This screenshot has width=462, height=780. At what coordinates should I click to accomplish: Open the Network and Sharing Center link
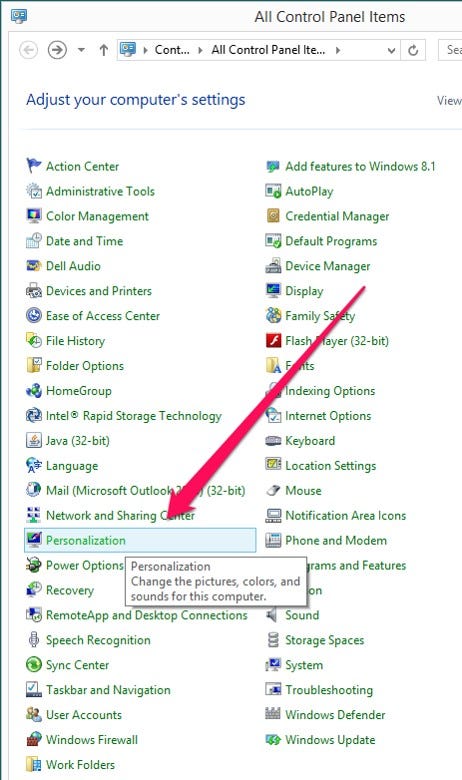[120, 515]
